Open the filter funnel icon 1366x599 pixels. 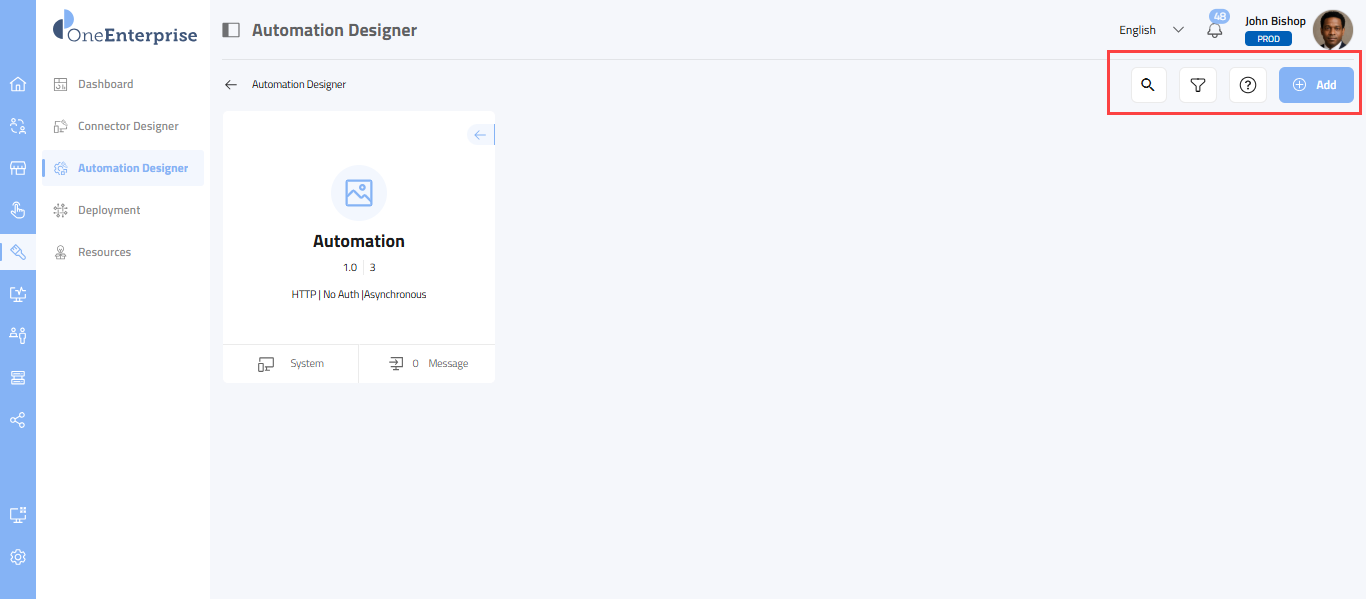click(x=1197, y=85)
